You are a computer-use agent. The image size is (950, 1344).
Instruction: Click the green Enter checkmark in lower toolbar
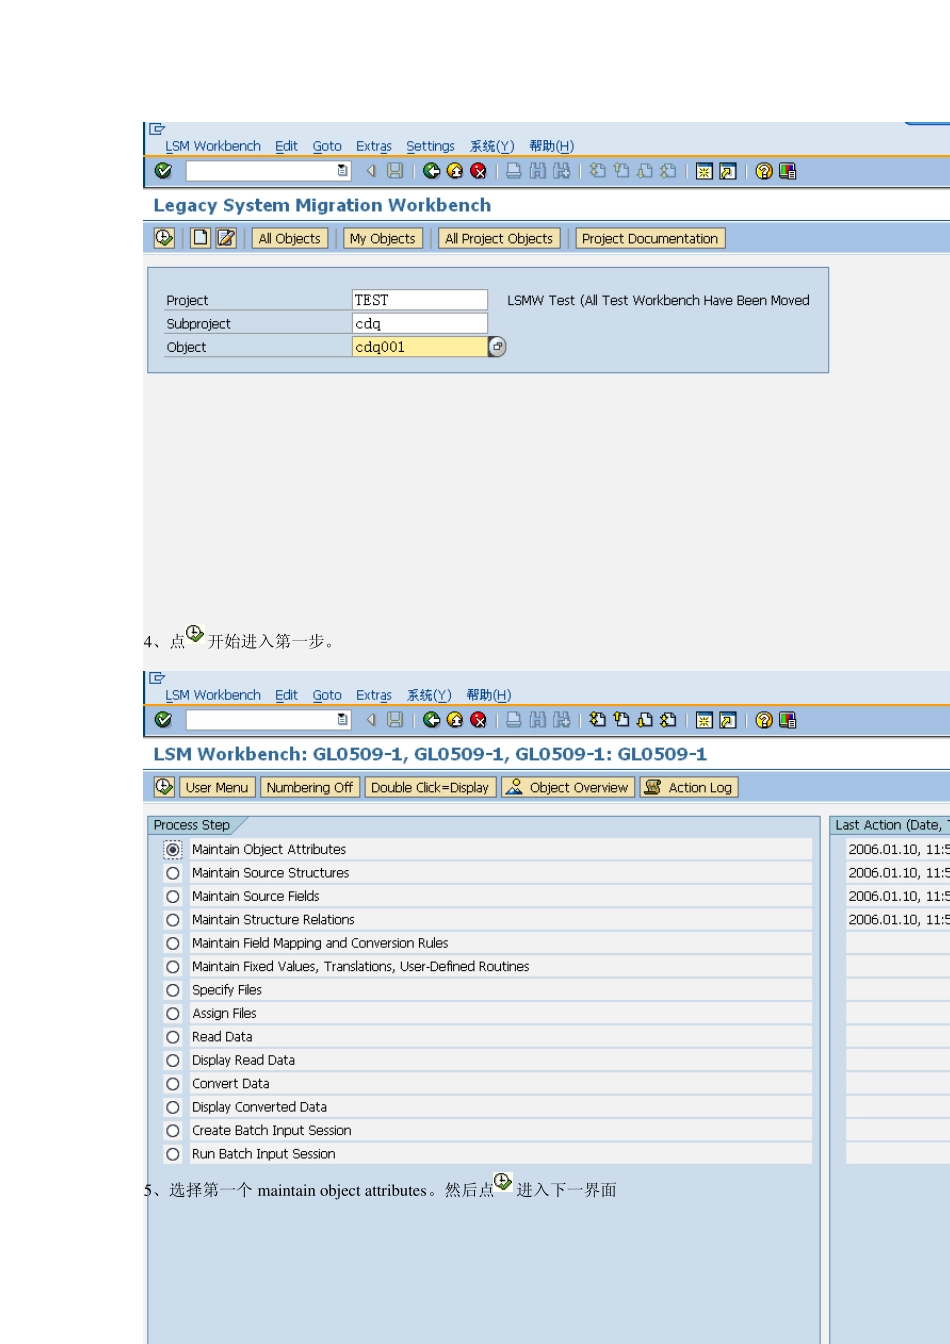click(x=163, y=720)
